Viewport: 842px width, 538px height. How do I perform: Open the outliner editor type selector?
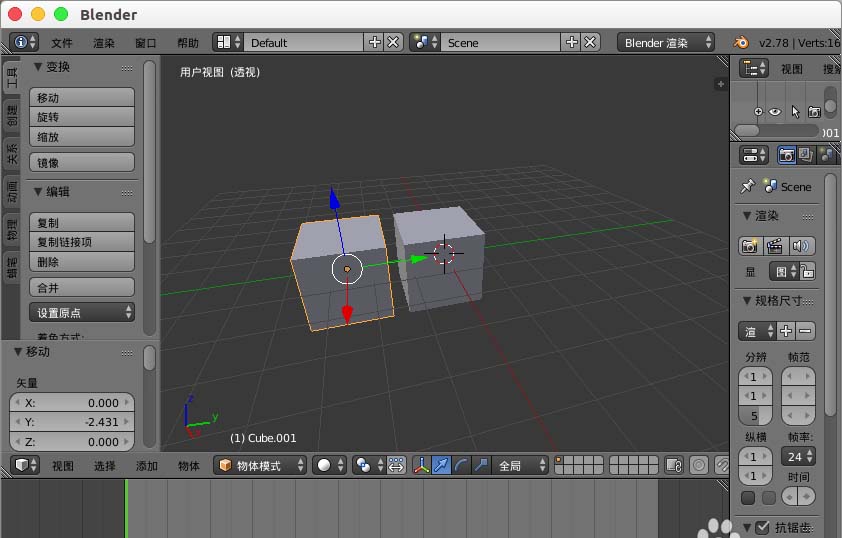754,69
